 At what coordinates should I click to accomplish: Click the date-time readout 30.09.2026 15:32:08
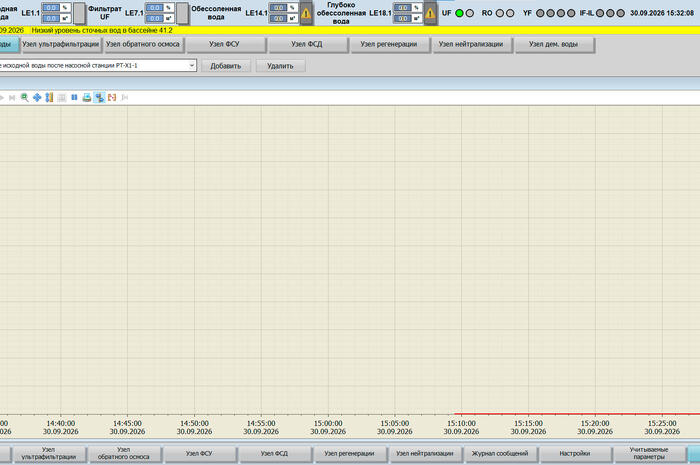[x=662, y=13]
